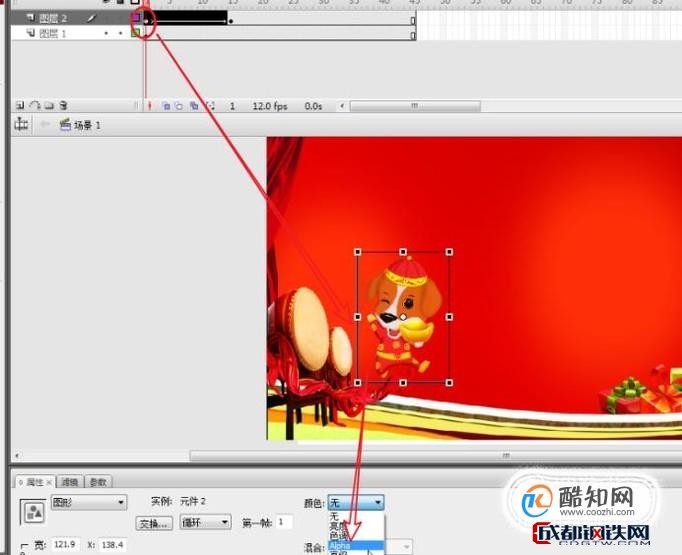Screen dimensions: 682x555
Task: Click the 场景 1 scene label
Action: pos(87,125)
